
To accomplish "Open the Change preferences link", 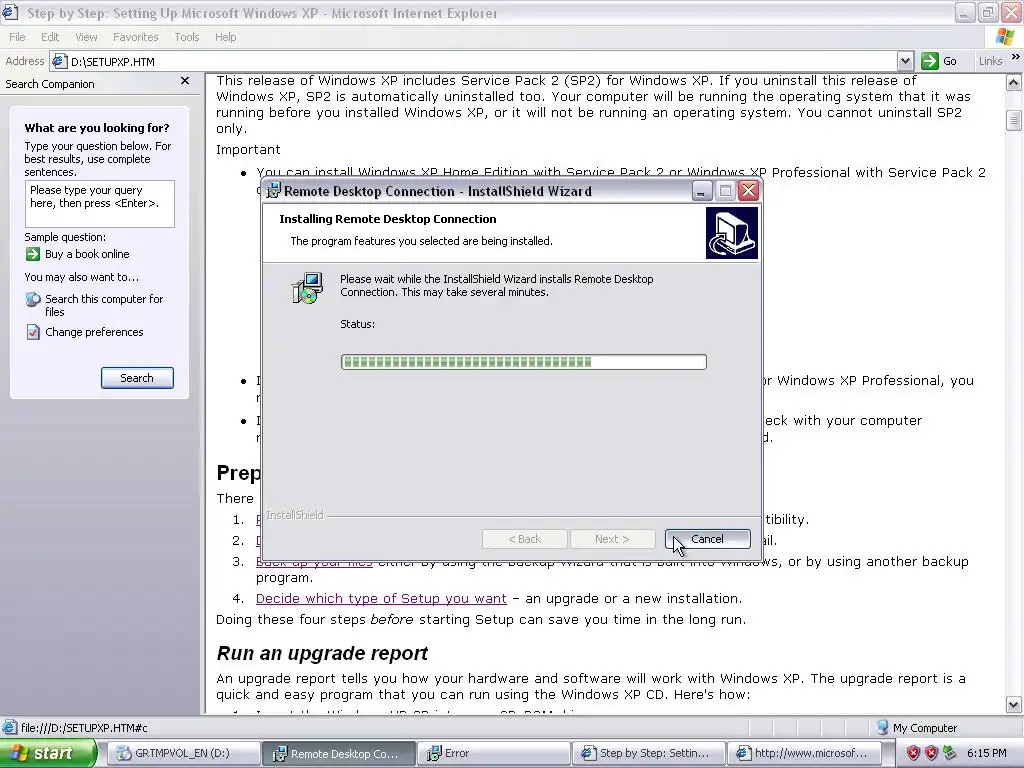I will click(x=94, y=332).
